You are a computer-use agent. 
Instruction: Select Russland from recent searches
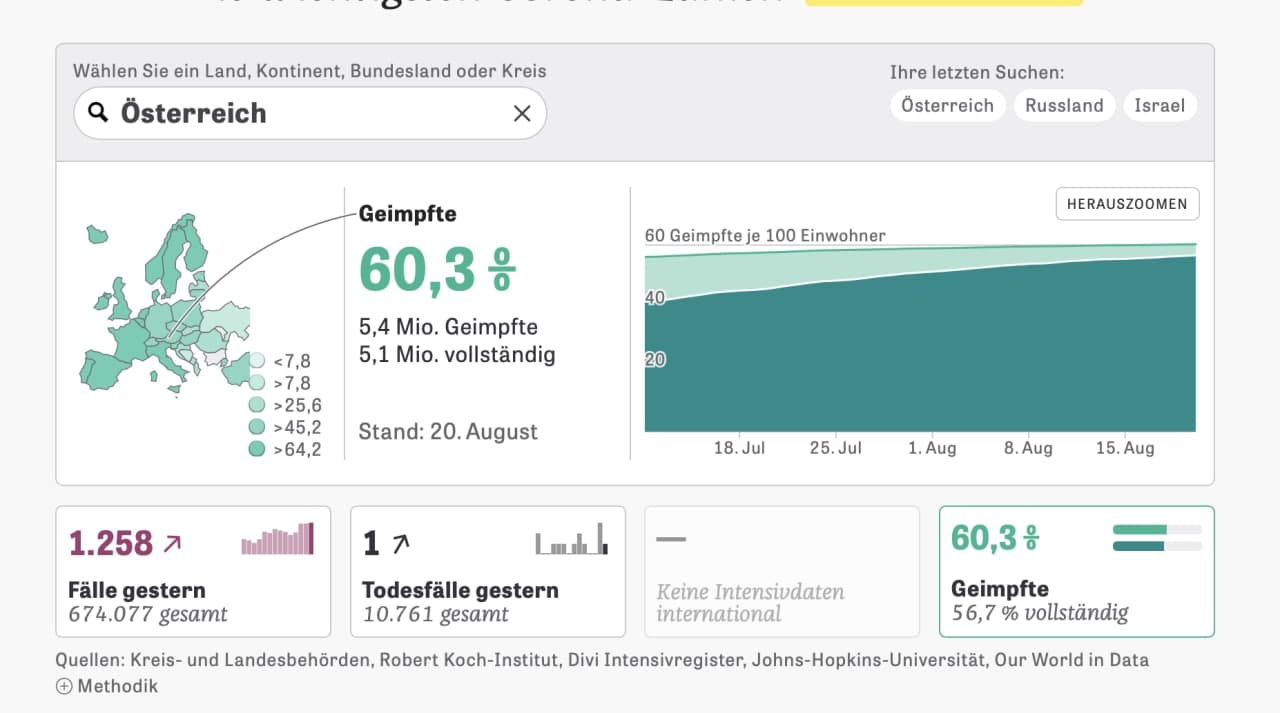coord(1064,105)
